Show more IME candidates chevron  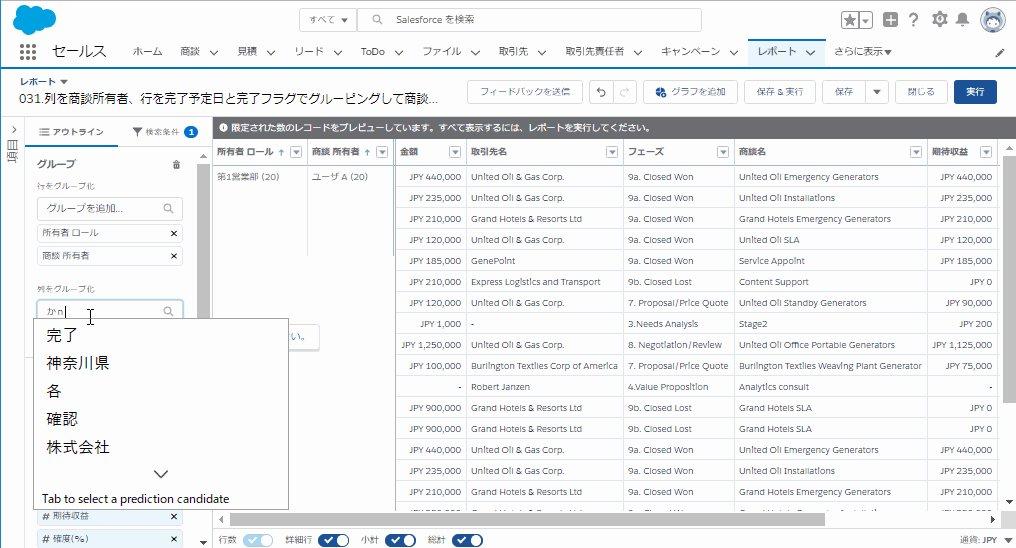[161, 474]
